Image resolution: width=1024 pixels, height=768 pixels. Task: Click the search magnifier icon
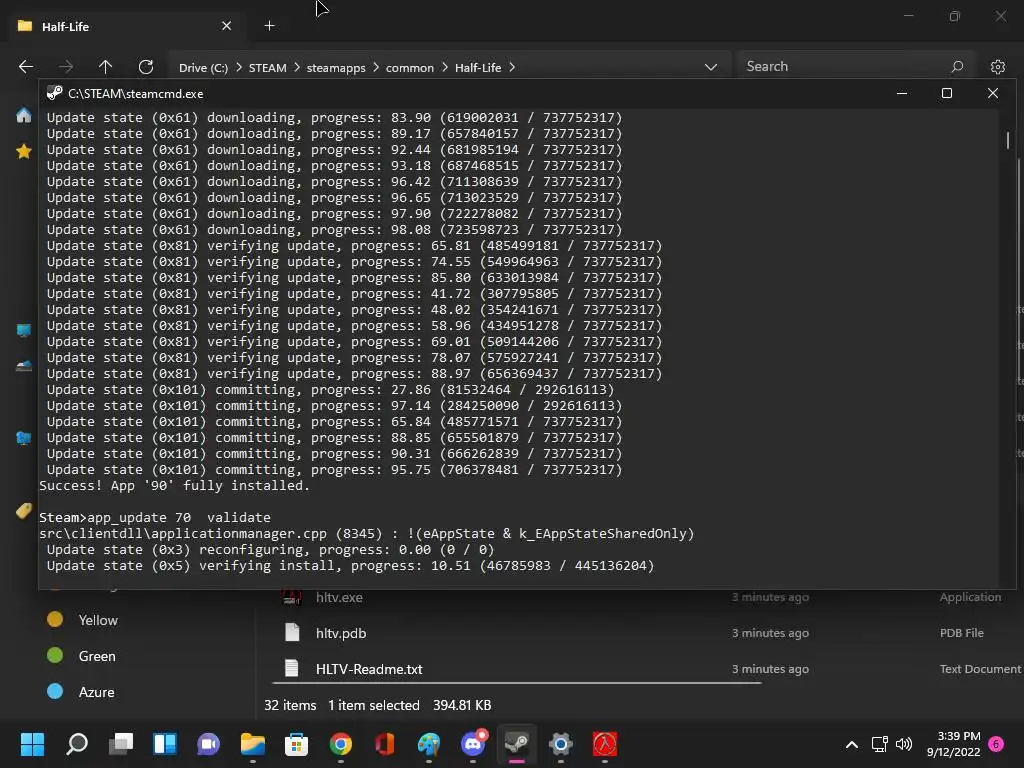tap(957, 67)
